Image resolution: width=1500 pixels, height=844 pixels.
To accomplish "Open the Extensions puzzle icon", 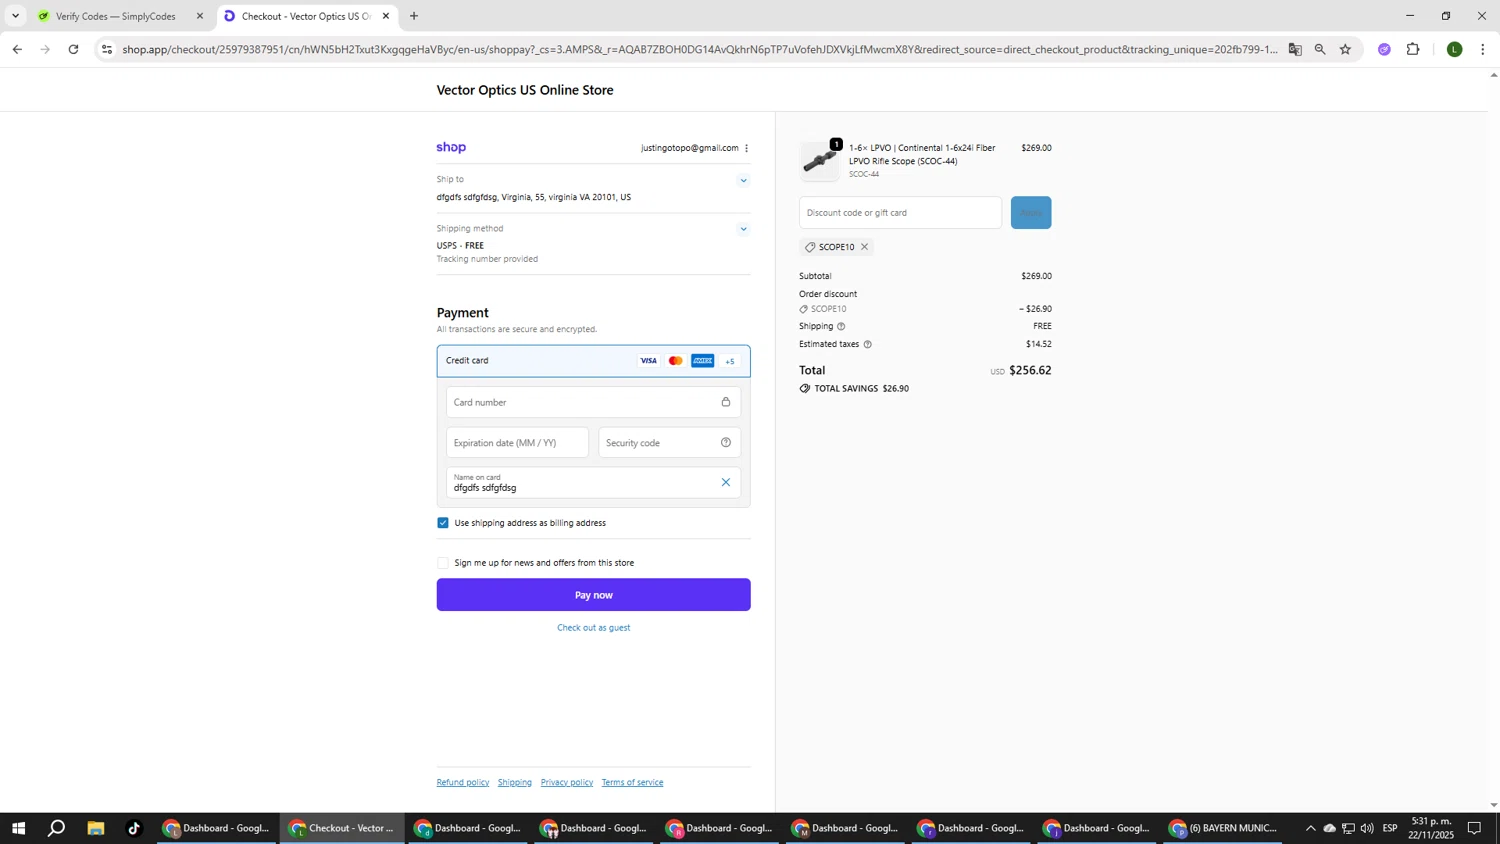I will (1413, 49).
